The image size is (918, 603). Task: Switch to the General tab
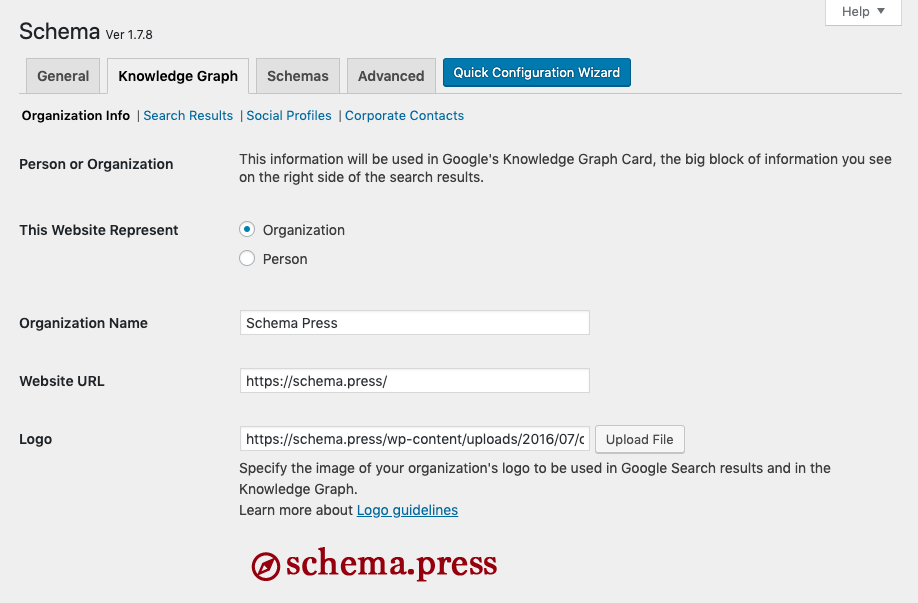point(63,76)
